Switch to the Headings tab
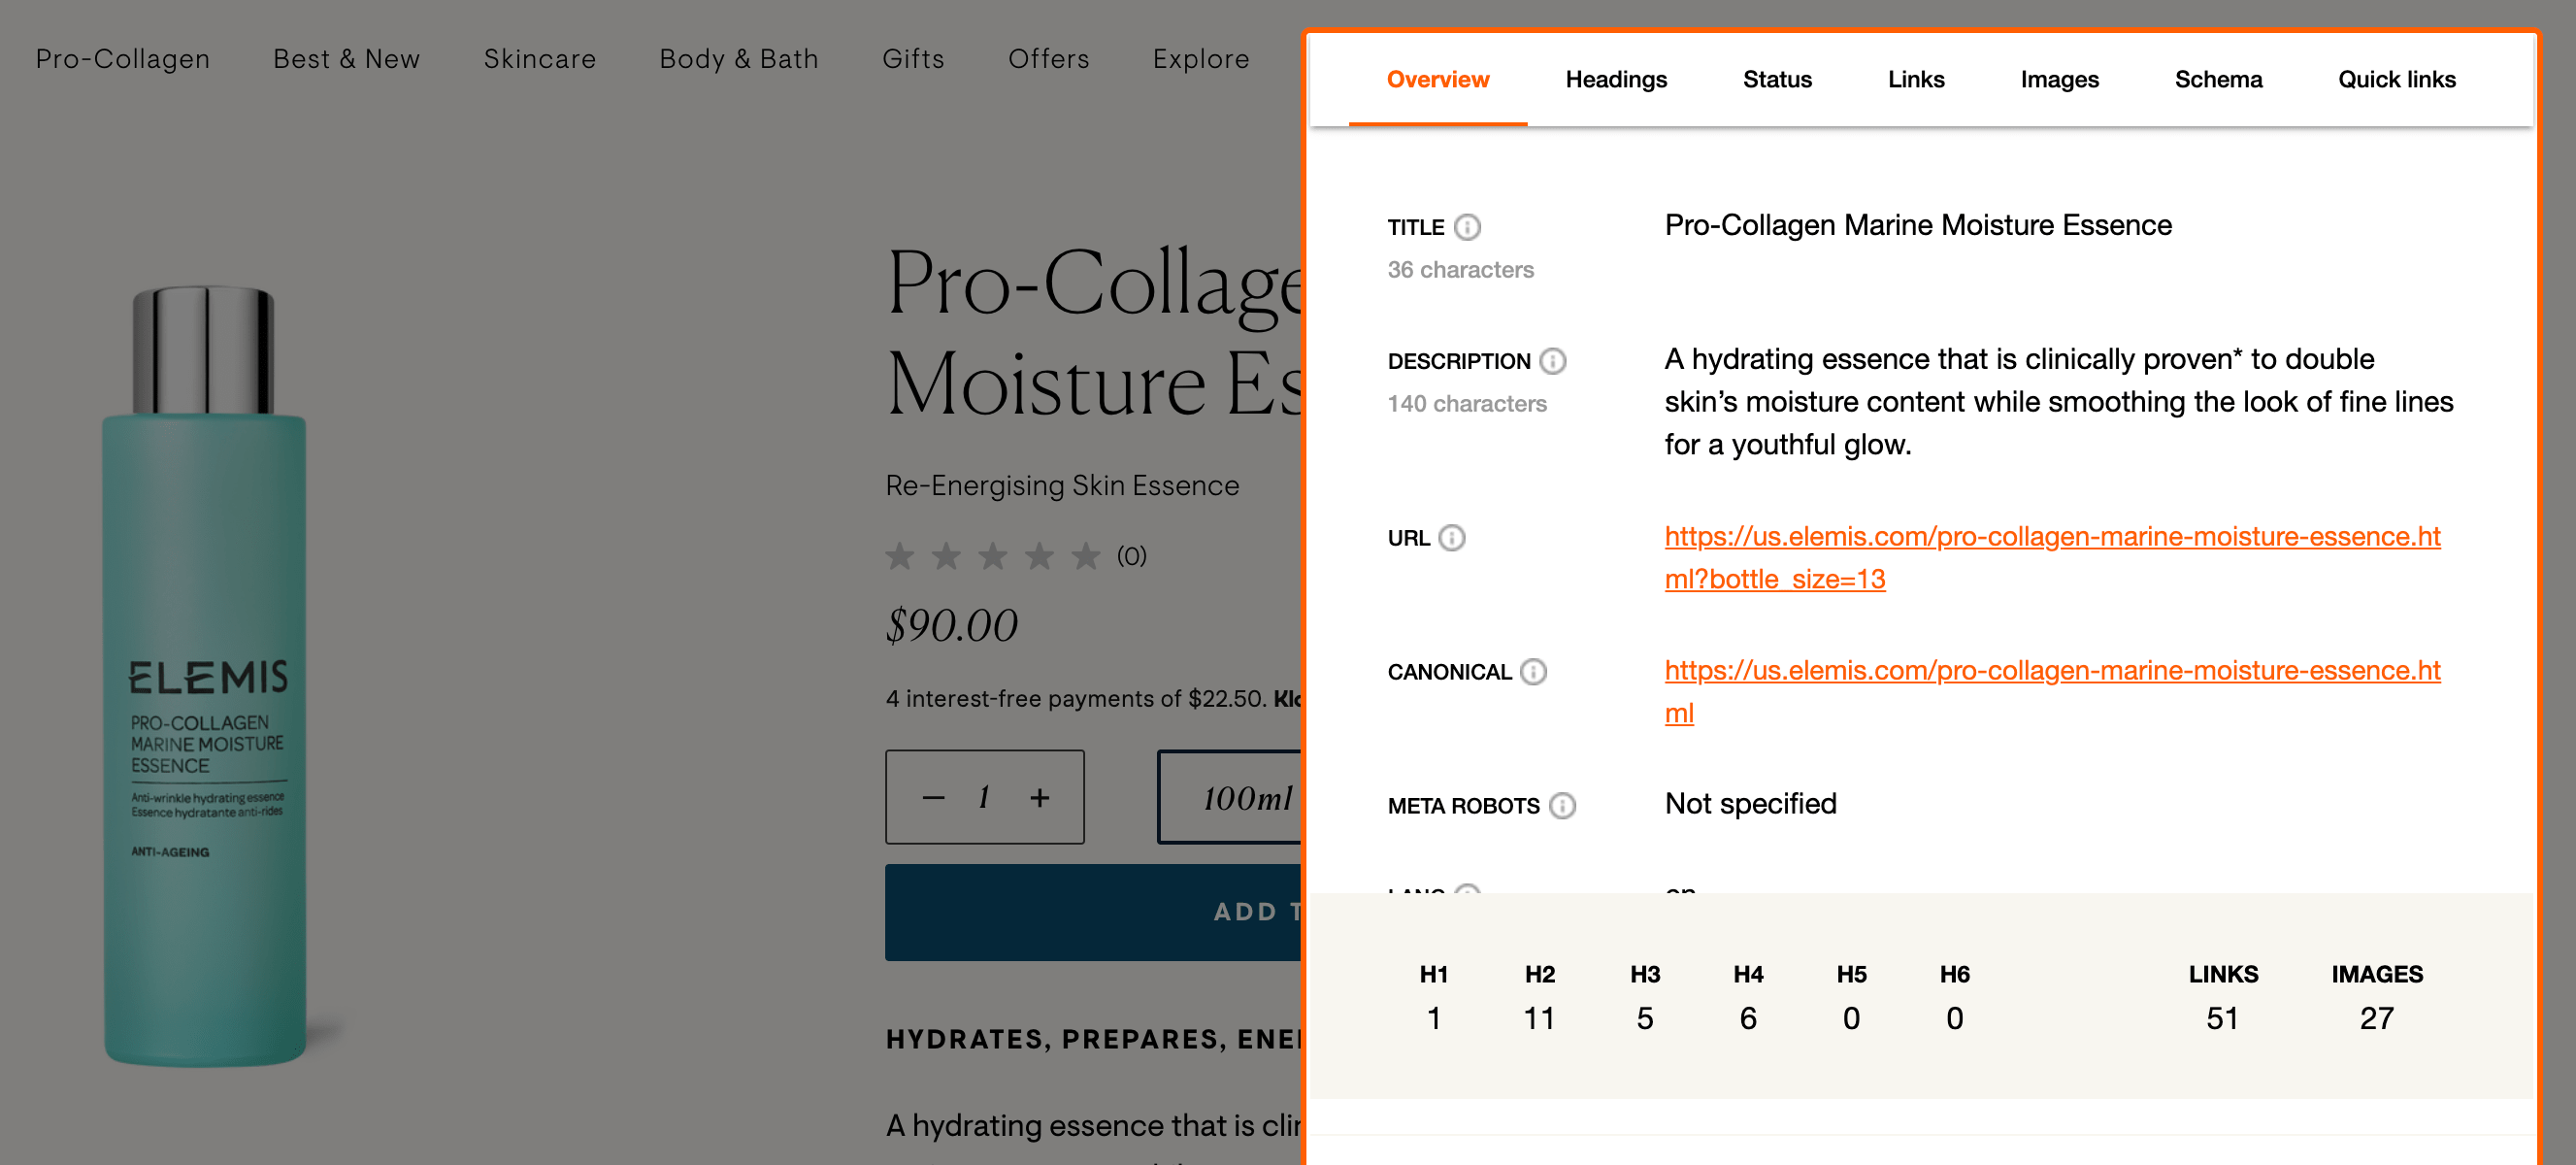The image size is (2576, 1165). pyautogui.click(x=1616, y=79)
